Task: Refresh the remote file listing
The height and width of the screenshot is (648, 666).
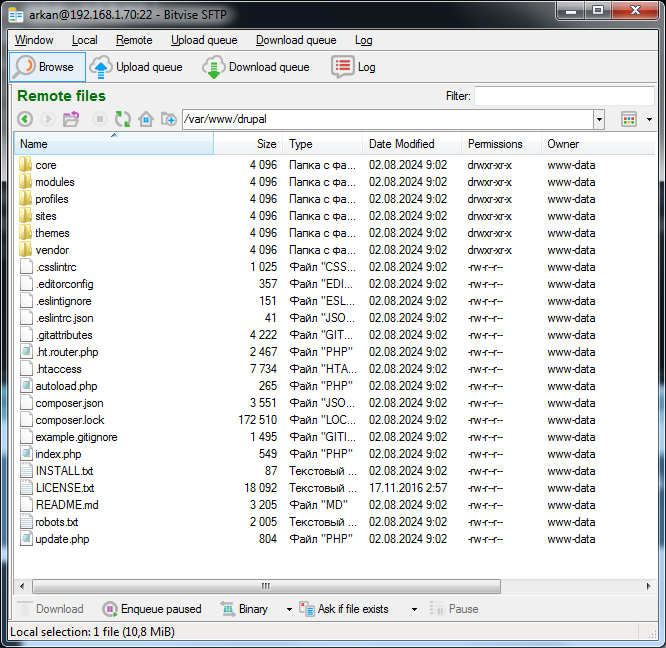Action: [122, 119]
